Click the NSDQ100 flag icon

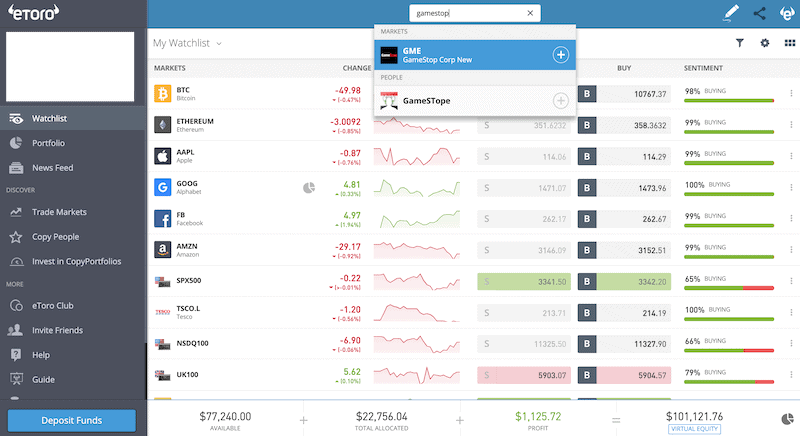(x=162, y=344)
